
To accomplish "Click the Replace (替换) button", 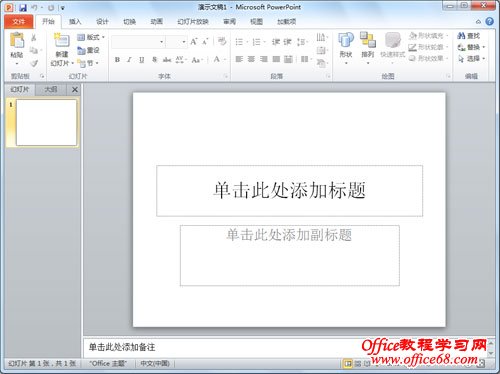I will tap(471, 47).
